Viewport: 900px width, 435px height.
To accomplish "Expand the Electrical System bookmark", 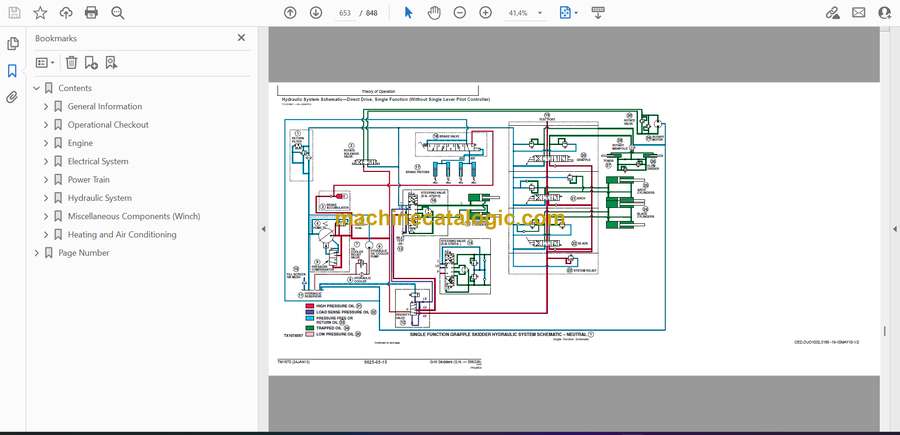I will 46,161.
